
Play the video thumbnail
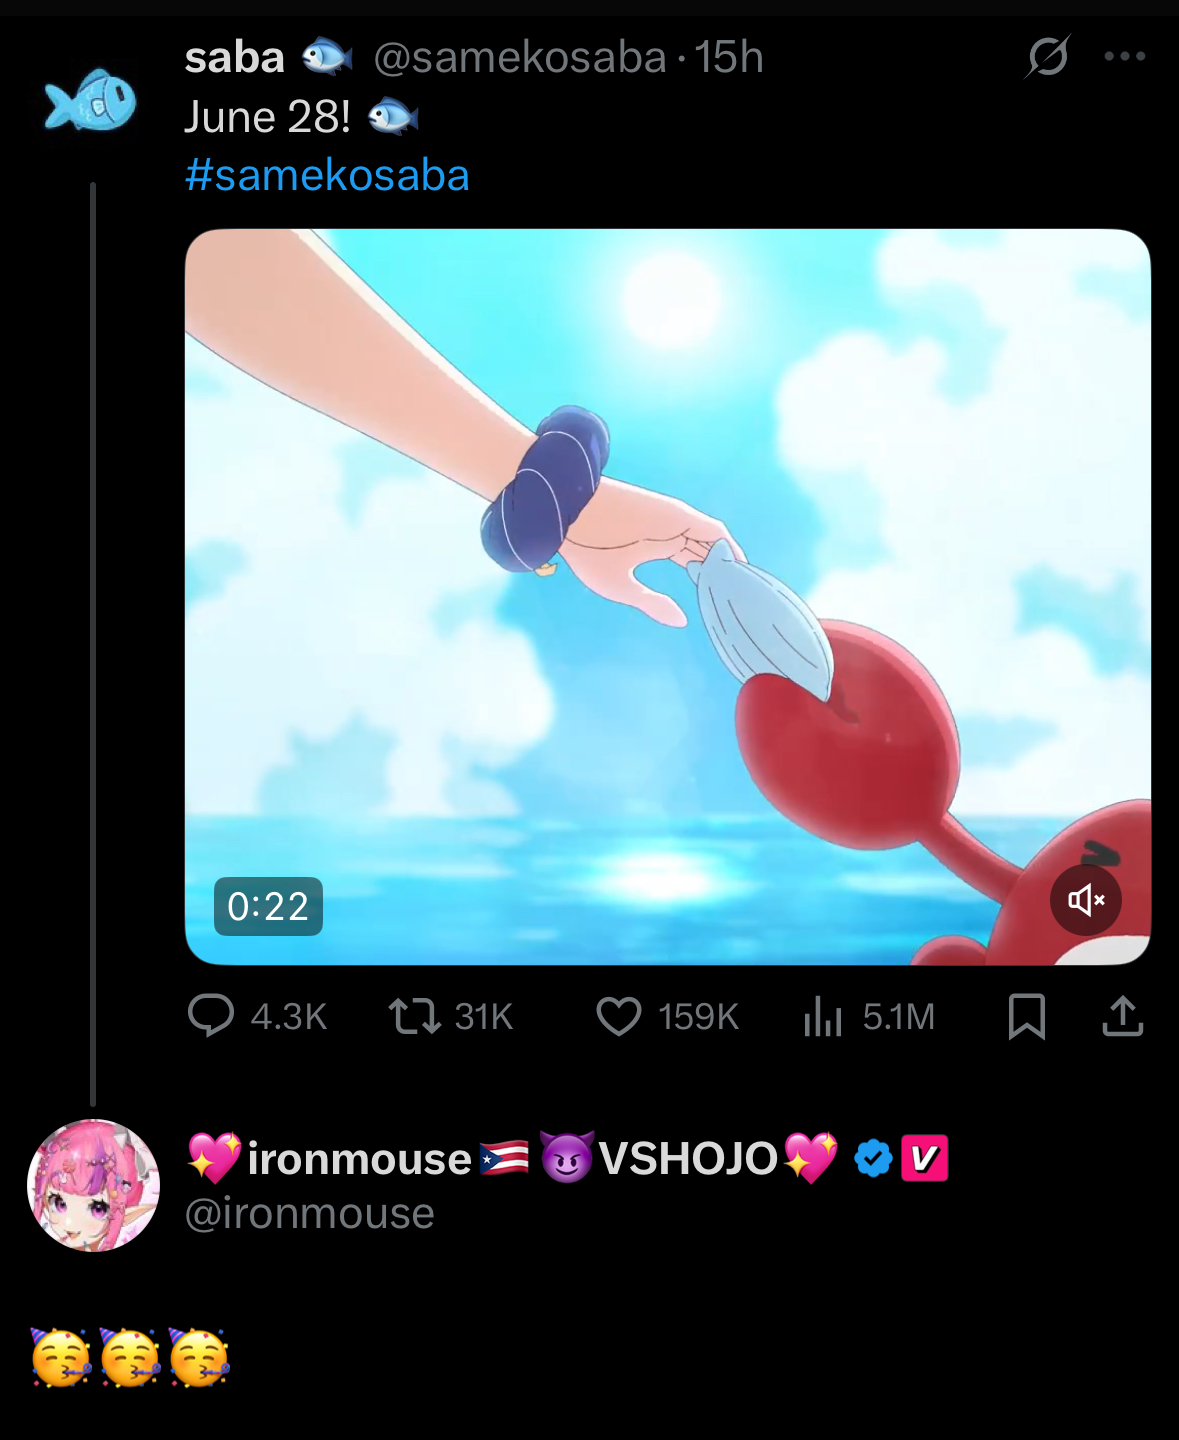(667, 596)
